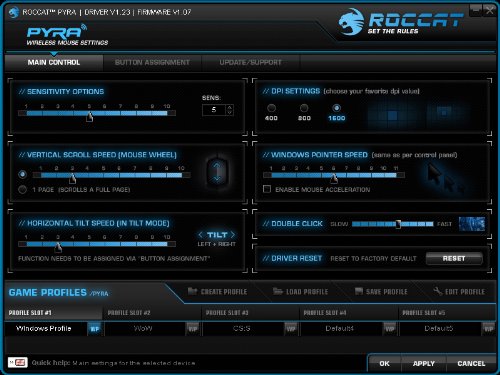This screenshot has width=500, height=375.
Task: Click the Create Profile folder icon
Action: pos(192,291)
